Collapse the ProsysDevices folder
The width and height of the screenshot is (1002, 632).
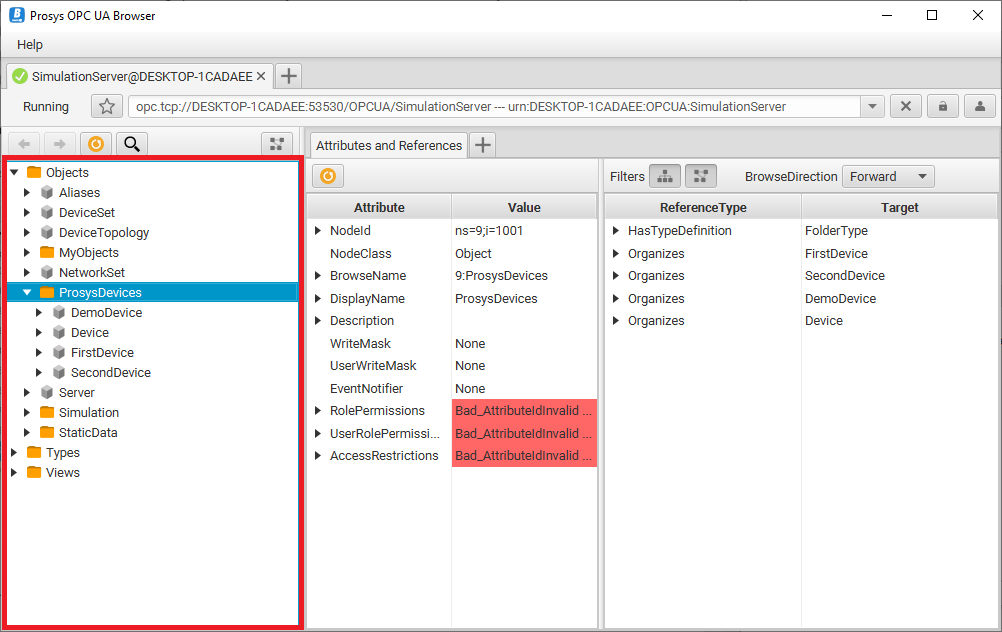(x=27, y=293)
